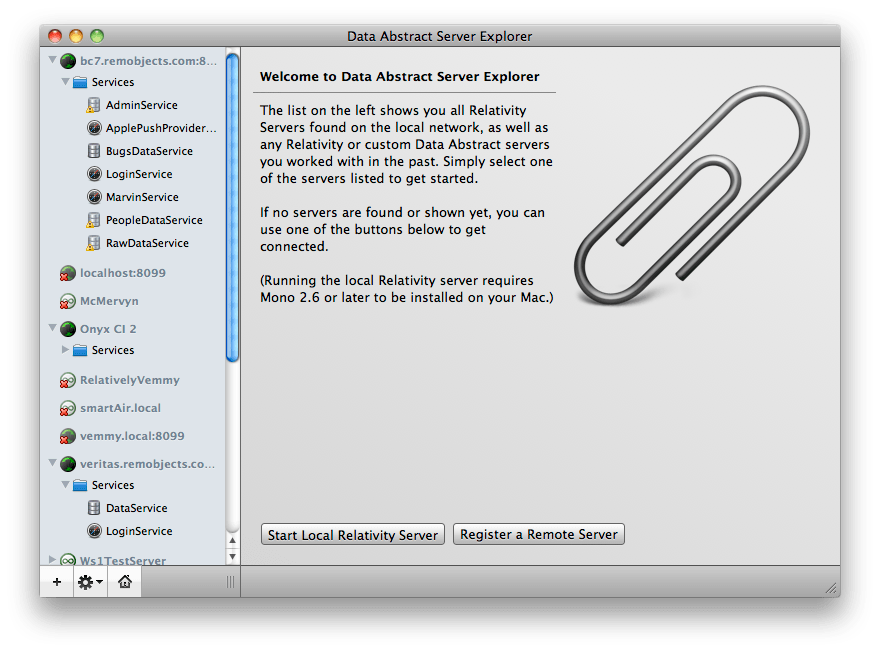Click Register a Remote Server
The image size is (880, 652).
tap(538, 534)
